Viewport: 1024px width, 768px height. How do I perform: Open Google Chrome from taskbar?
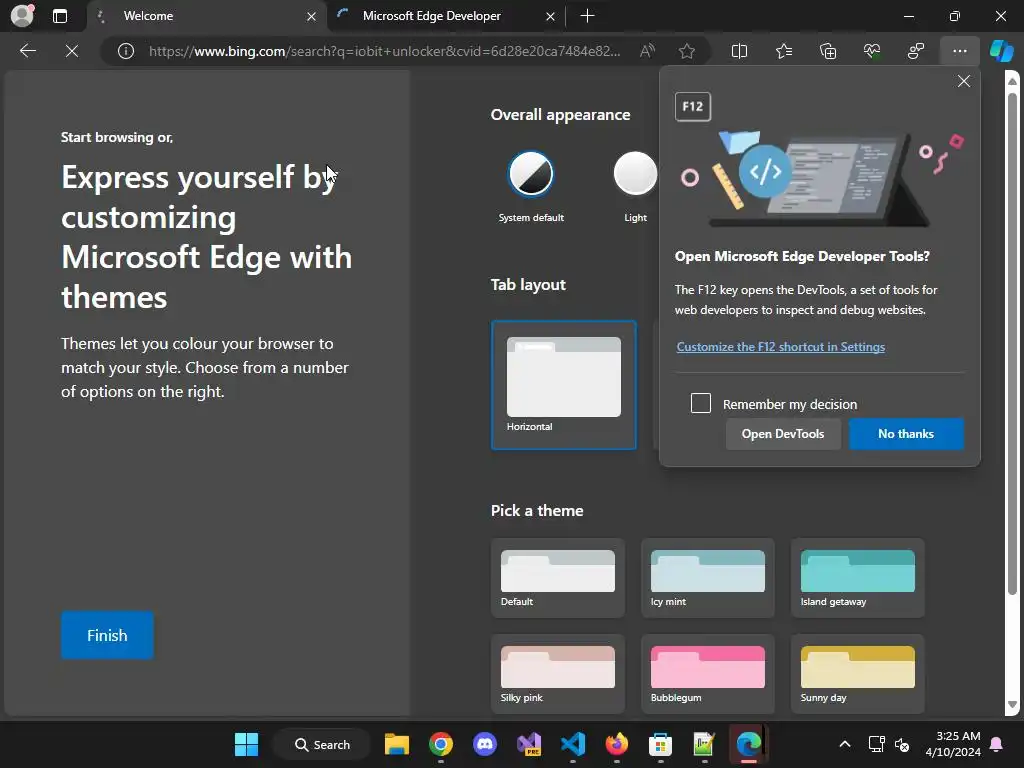(x=441, y=744)
